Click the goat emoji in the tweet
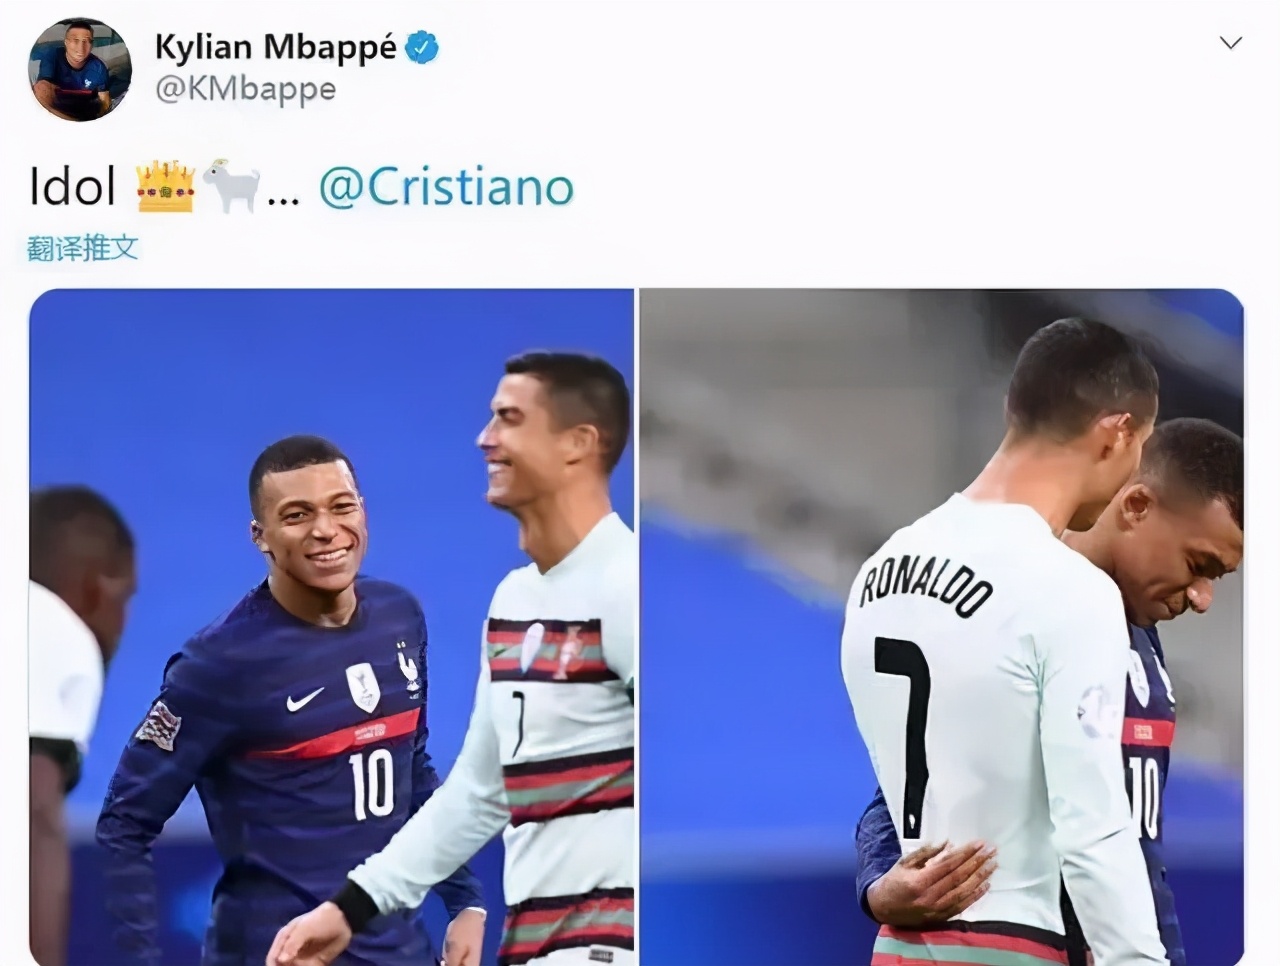Screen dimensions: 1280x966 (x=231, y=187)
